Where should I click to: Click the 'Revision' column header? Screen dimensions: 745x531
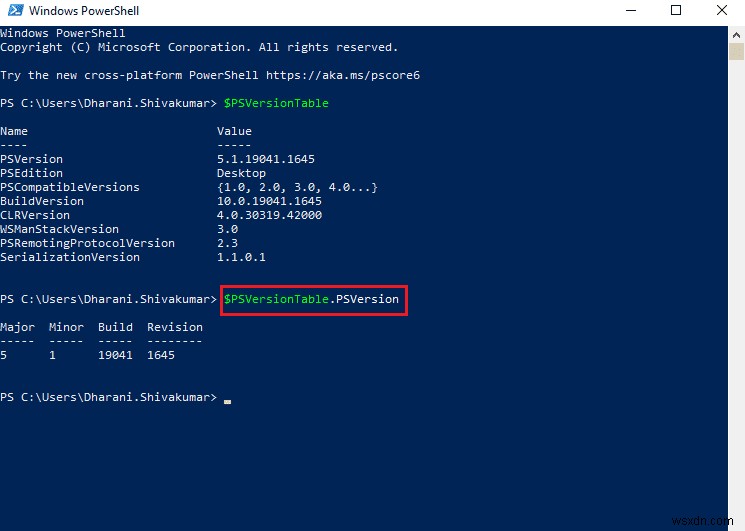175,327
